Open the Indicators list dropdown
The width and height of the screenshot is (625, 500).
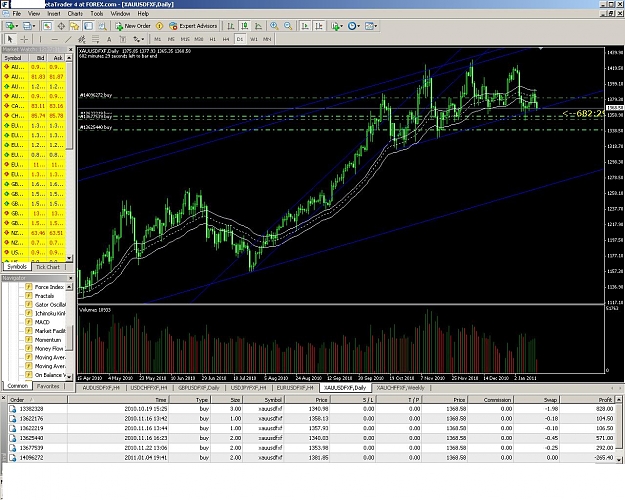point(336,26)
